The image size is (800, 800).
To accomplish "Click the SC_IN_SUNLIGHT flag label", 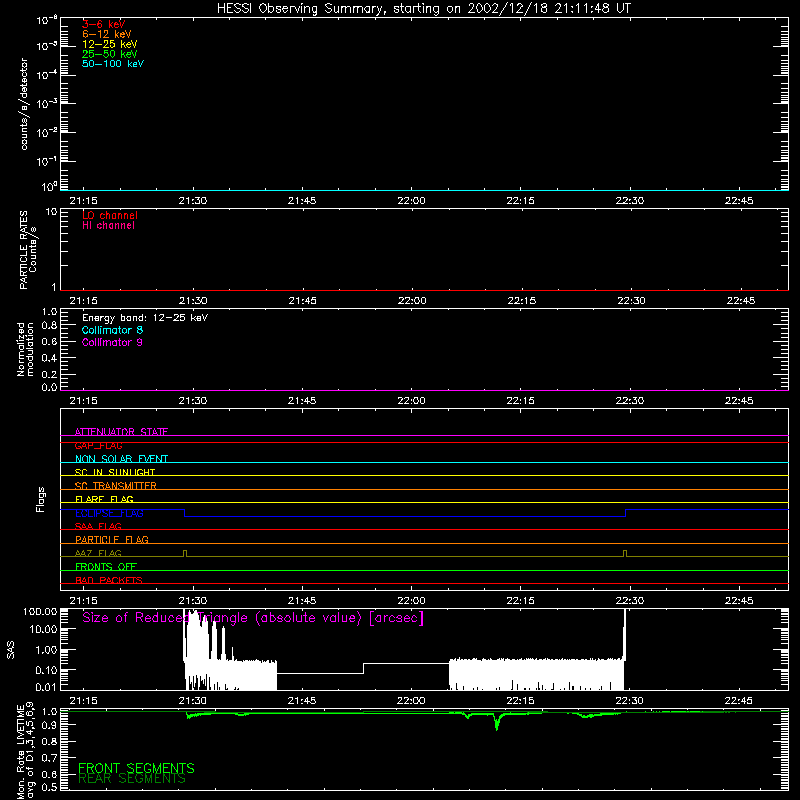I will coord(115,472).
